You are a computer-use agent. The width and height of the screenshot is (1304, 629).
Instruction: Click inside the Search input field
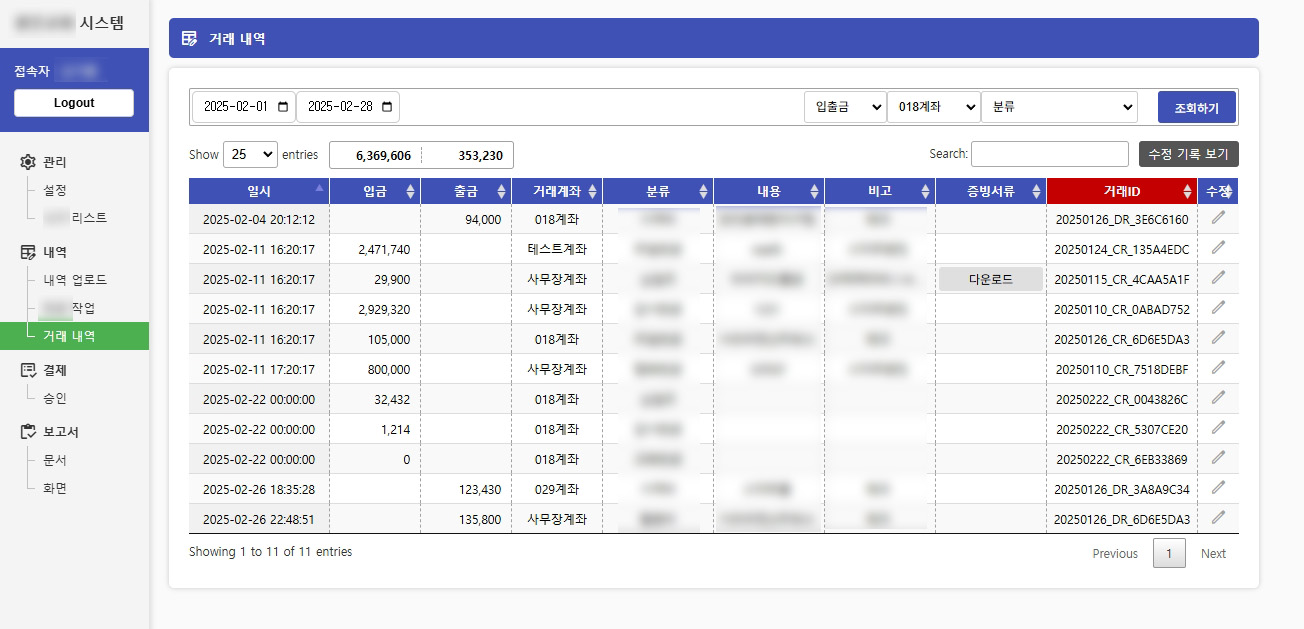(x=1050, y=153)
